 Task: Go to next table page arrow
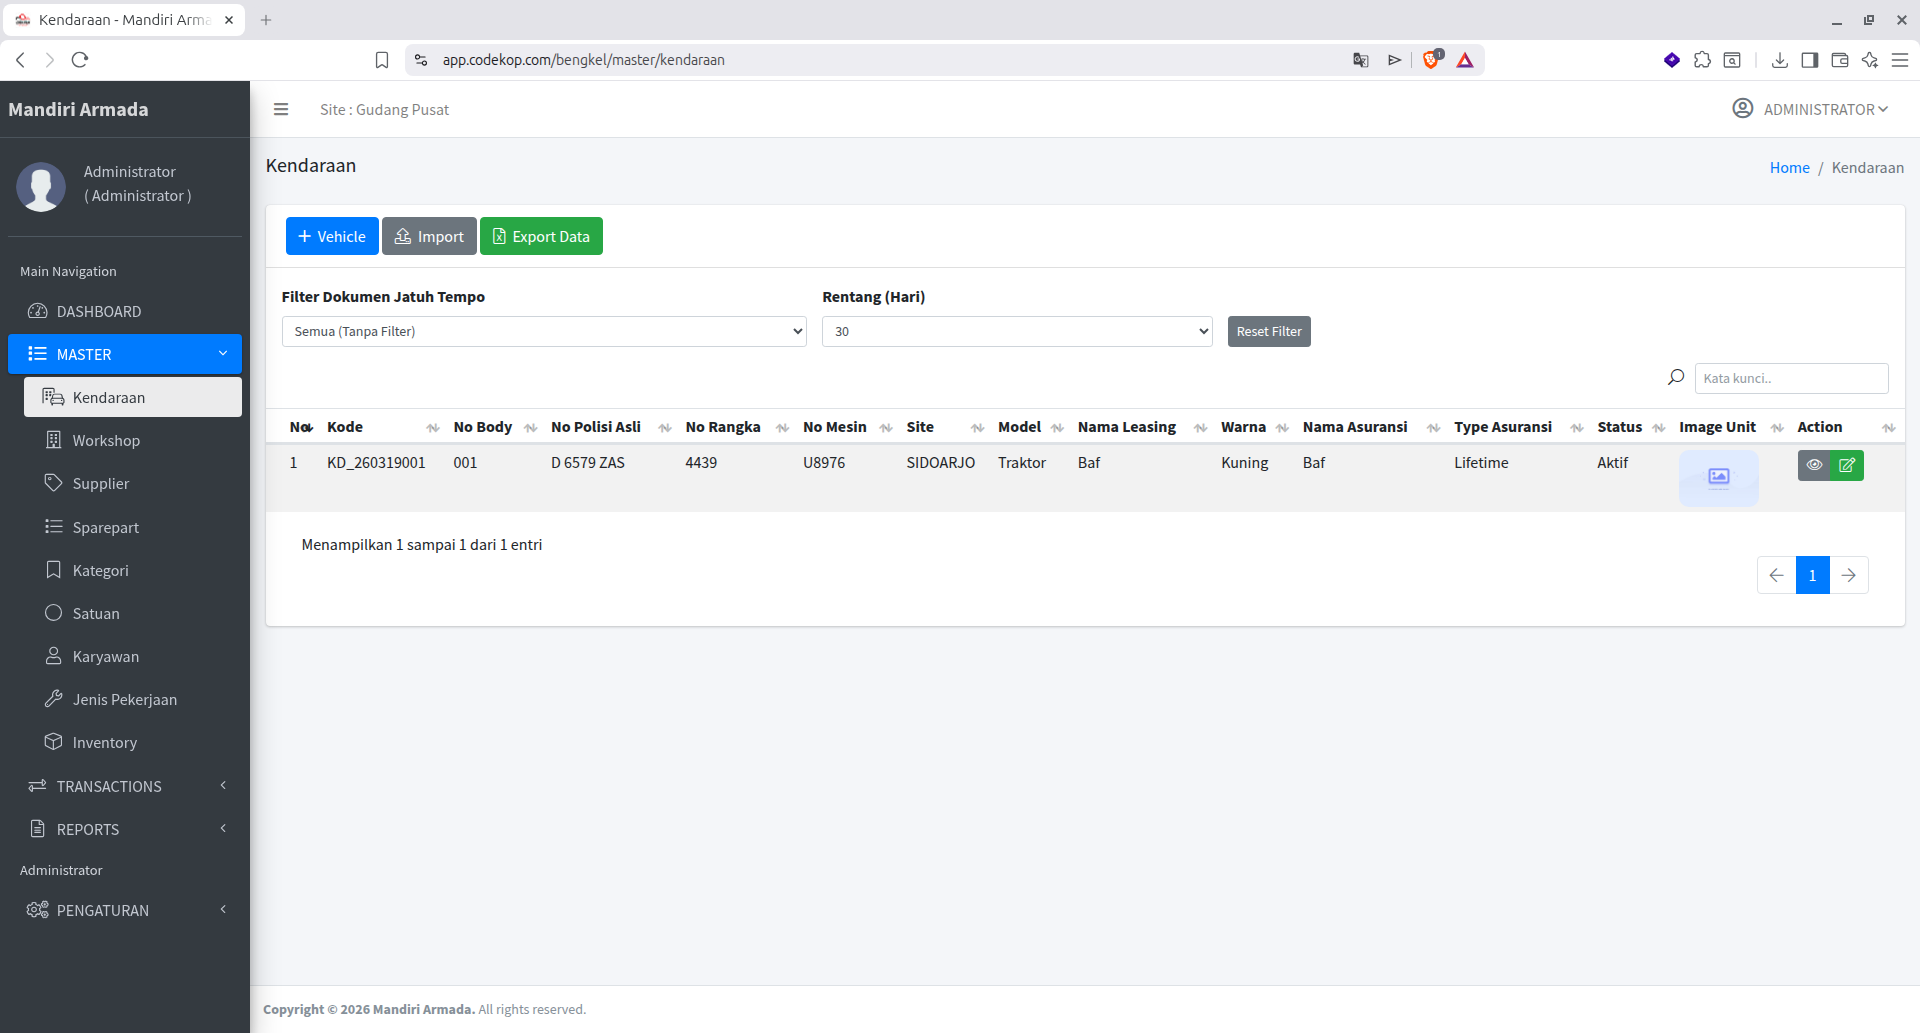pos(1849,575)
